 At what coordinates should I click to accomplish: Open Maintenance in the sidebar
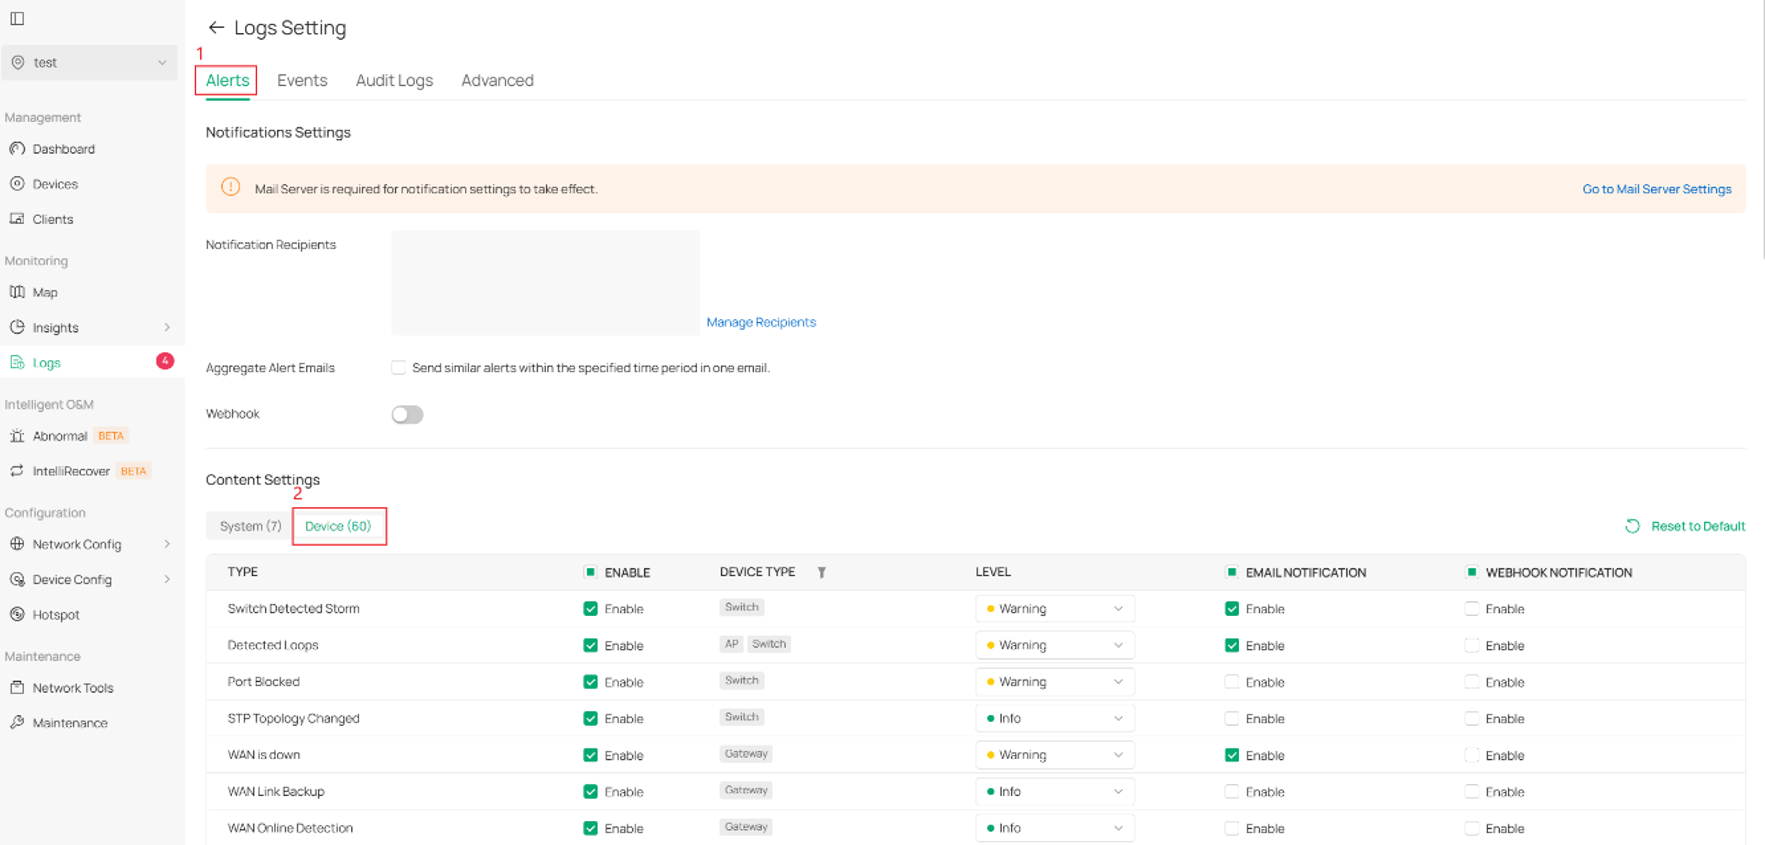click(70, 723)
